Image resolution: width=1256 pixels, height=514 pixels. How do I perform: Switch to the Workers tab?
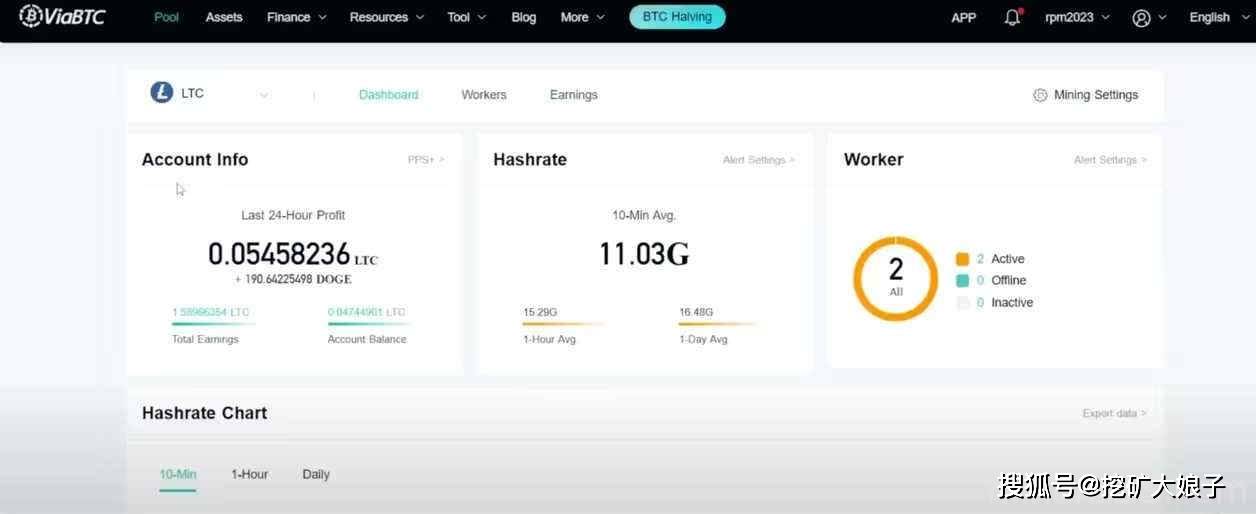484,95
